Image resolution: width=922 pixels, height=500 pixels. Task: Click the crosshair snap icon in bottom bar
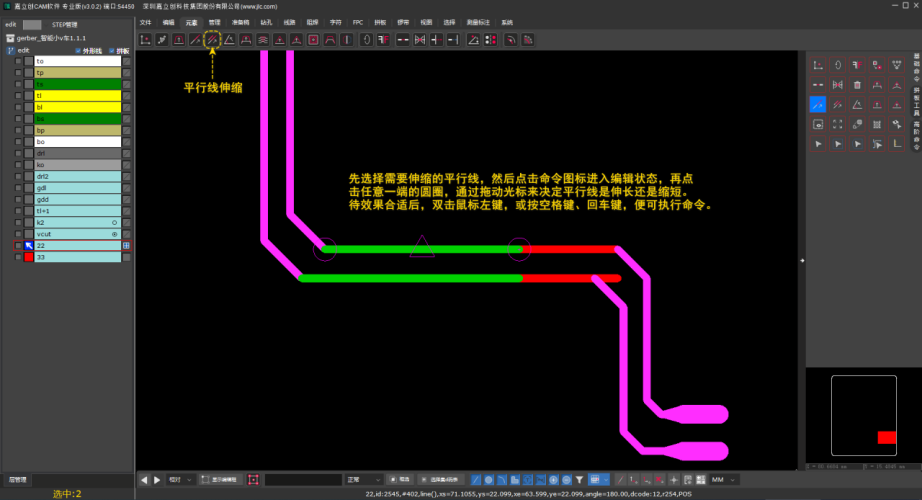pyautogui.click(x=674, y=480)
